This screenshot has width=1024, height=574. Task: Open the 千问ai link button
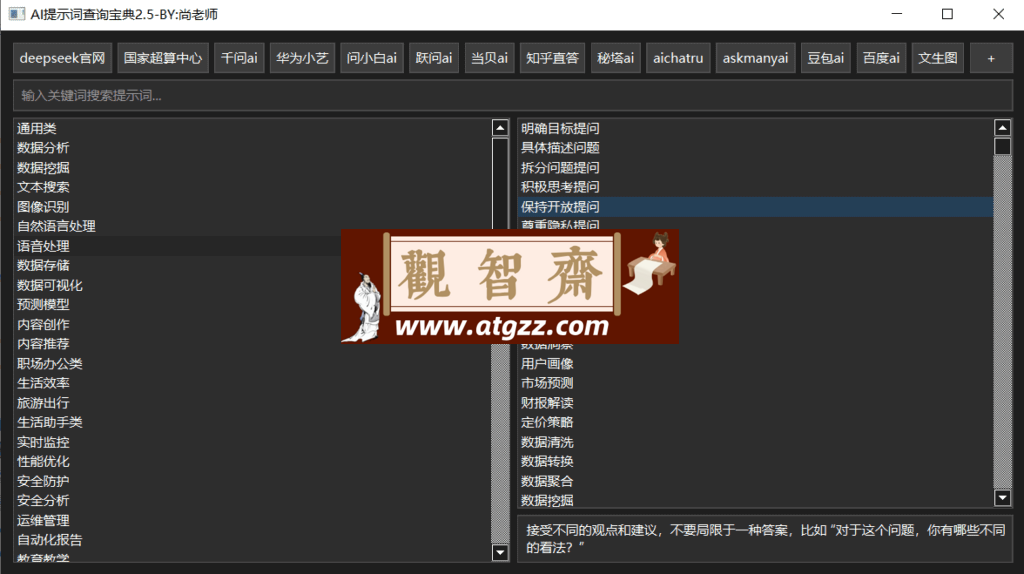[239, 58]
